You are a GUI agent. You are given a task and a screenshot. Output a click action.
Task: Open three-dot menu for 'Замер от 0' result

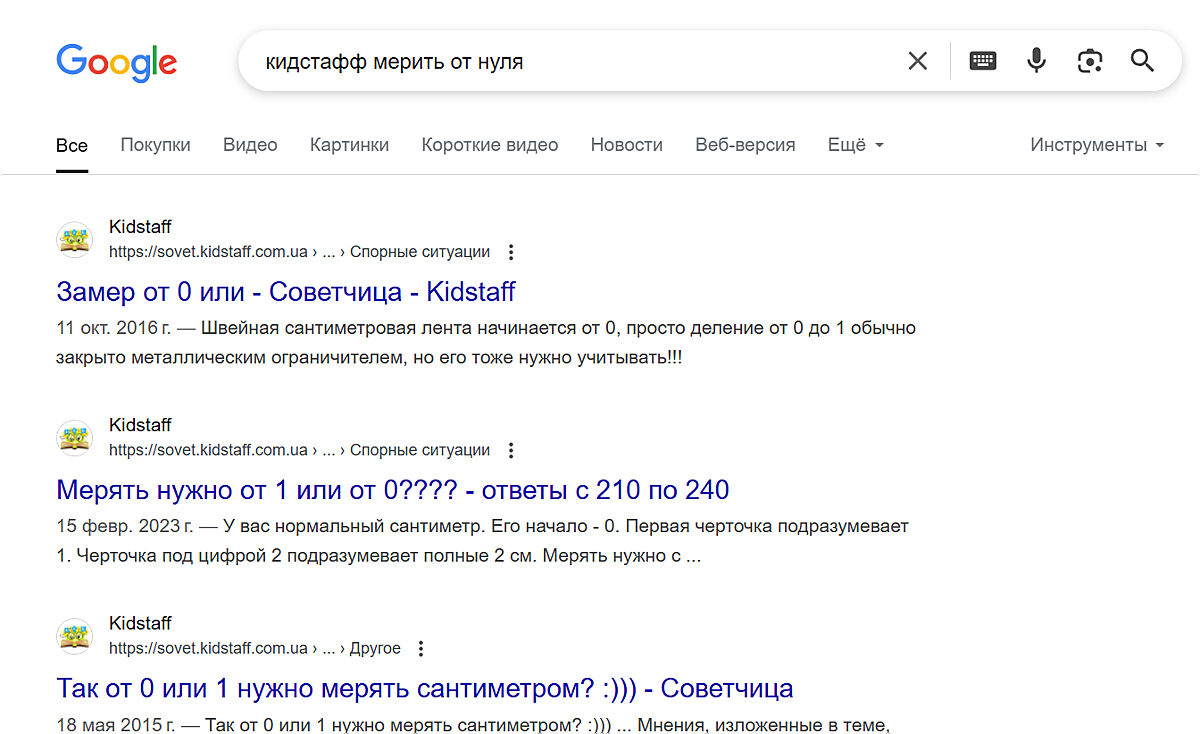point(511,252)
